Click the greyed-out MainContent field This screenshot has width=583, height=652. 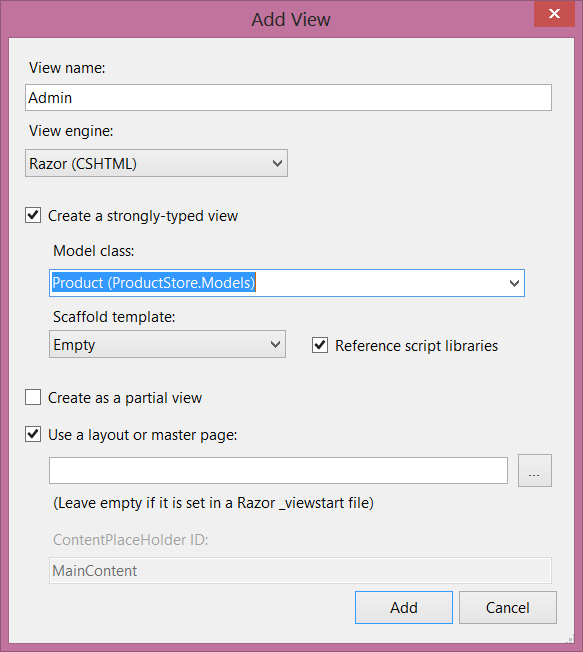[300, 570]
